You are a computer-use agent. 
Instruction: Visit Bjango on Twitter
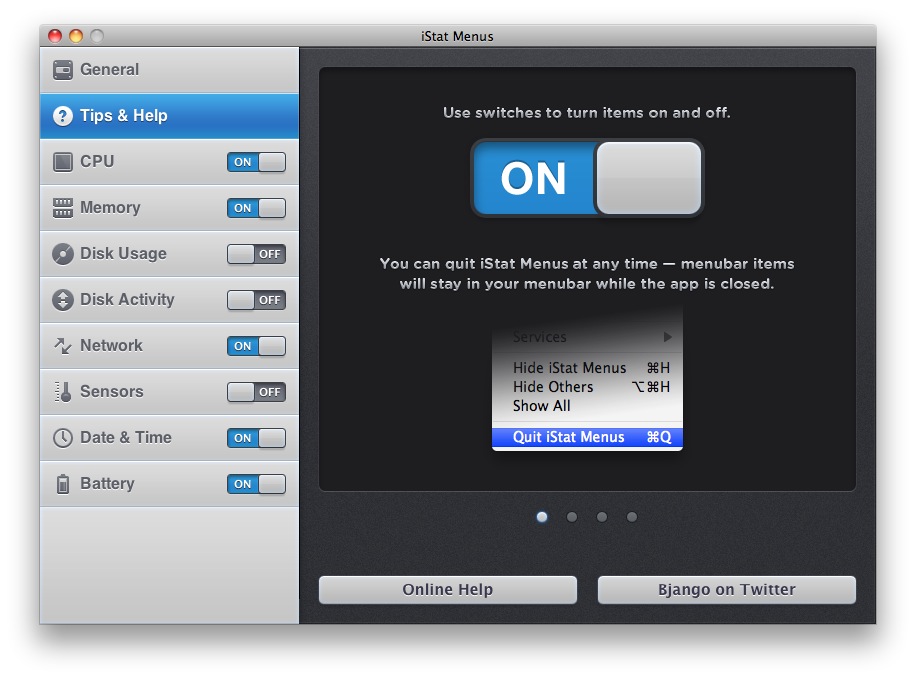[727, 590]
